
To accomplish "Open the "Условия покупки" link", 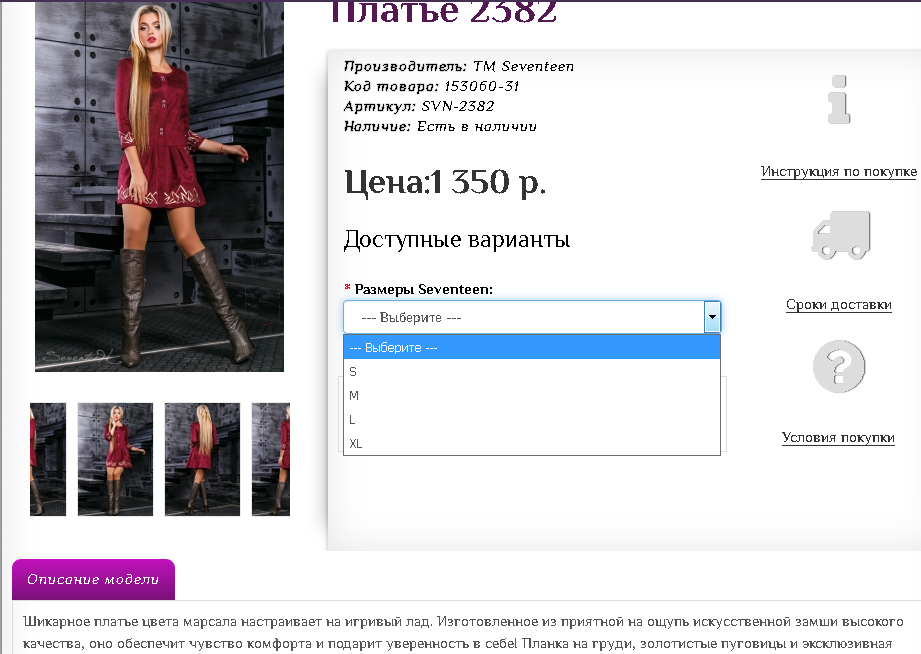I will click(x=838, y=437).
